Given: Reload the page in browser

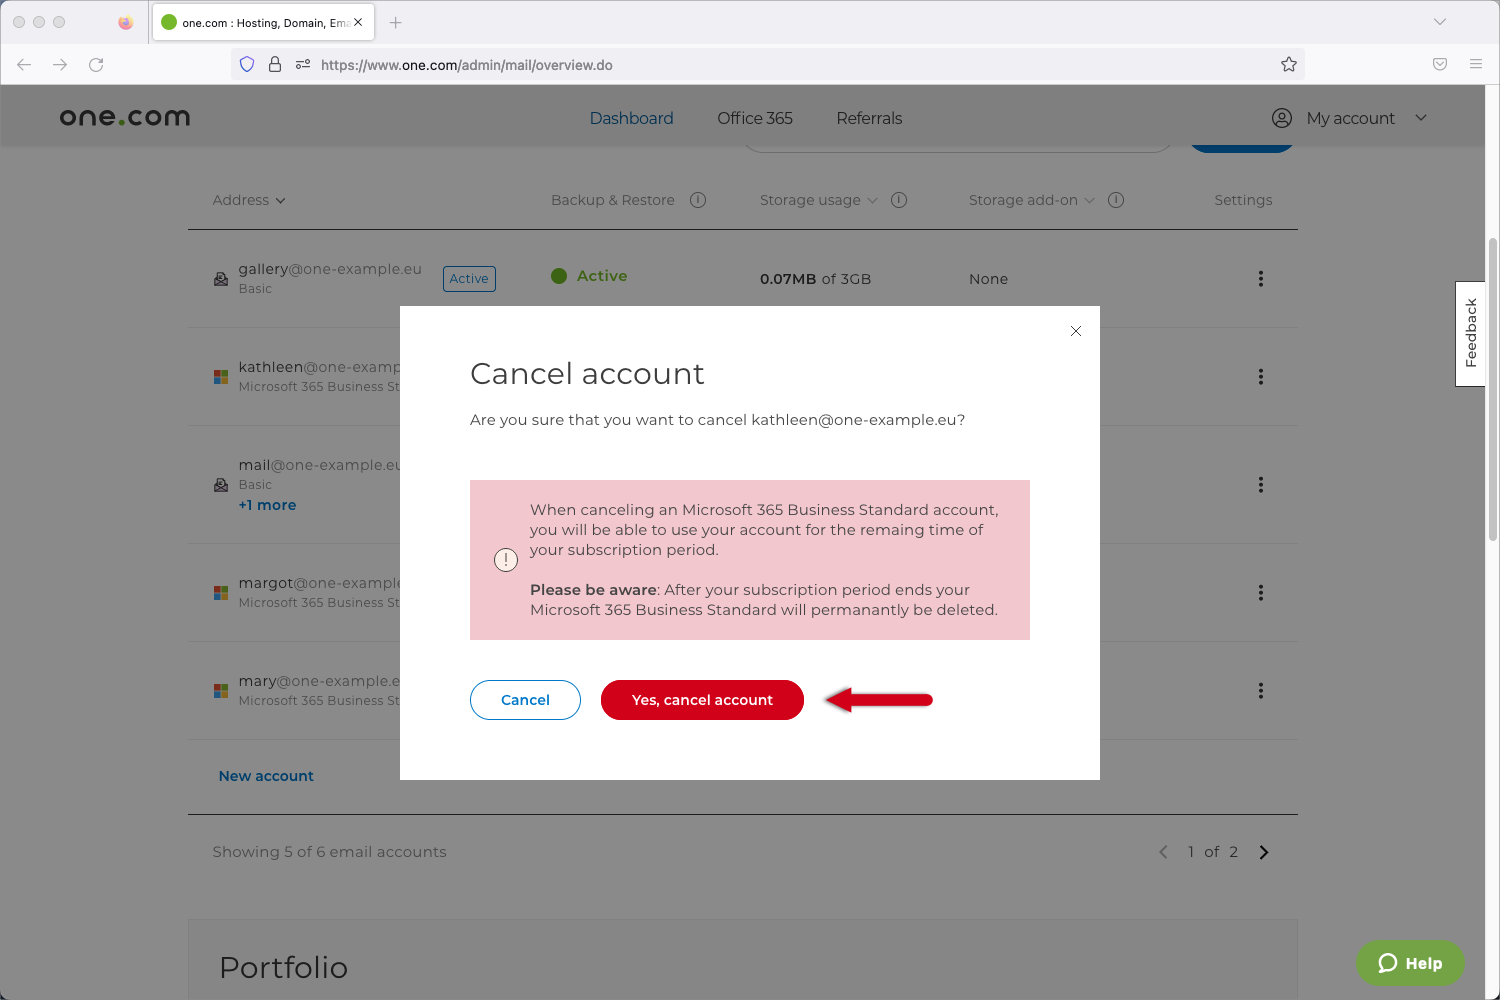Looking at the screenshot, I should tap(96, 65).
